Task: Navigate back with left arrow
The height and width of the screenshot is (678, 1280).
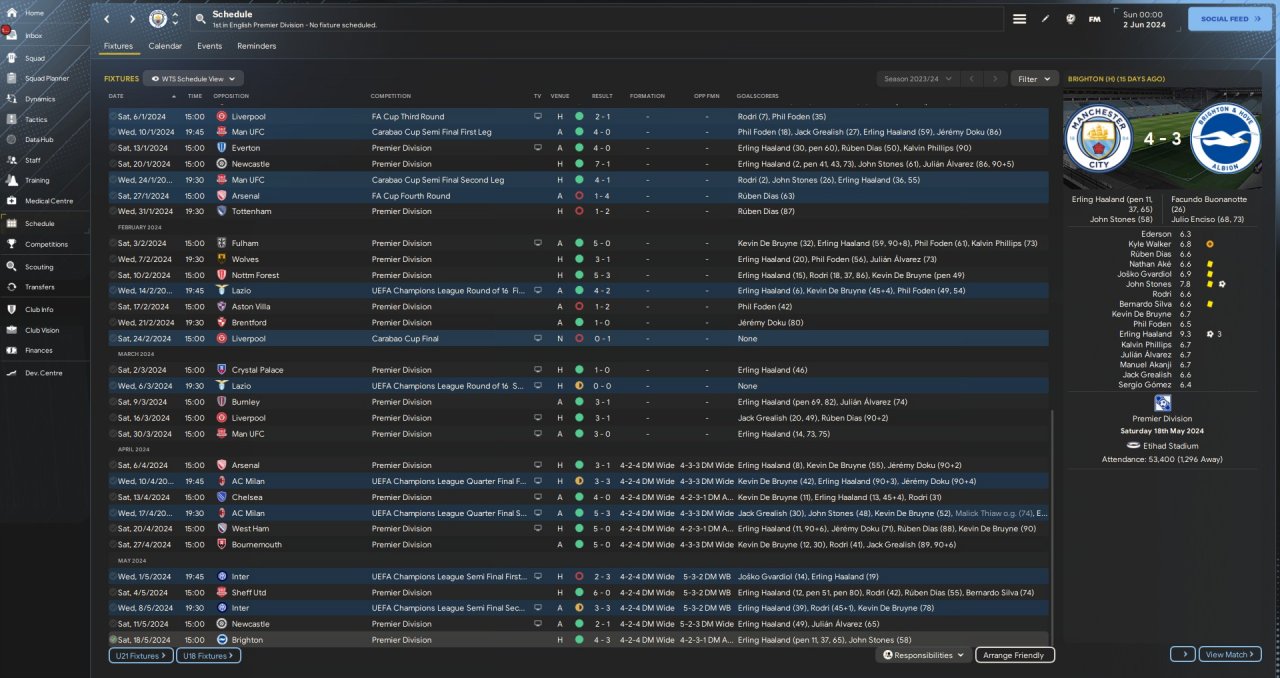Action: [x=107, y=19]
